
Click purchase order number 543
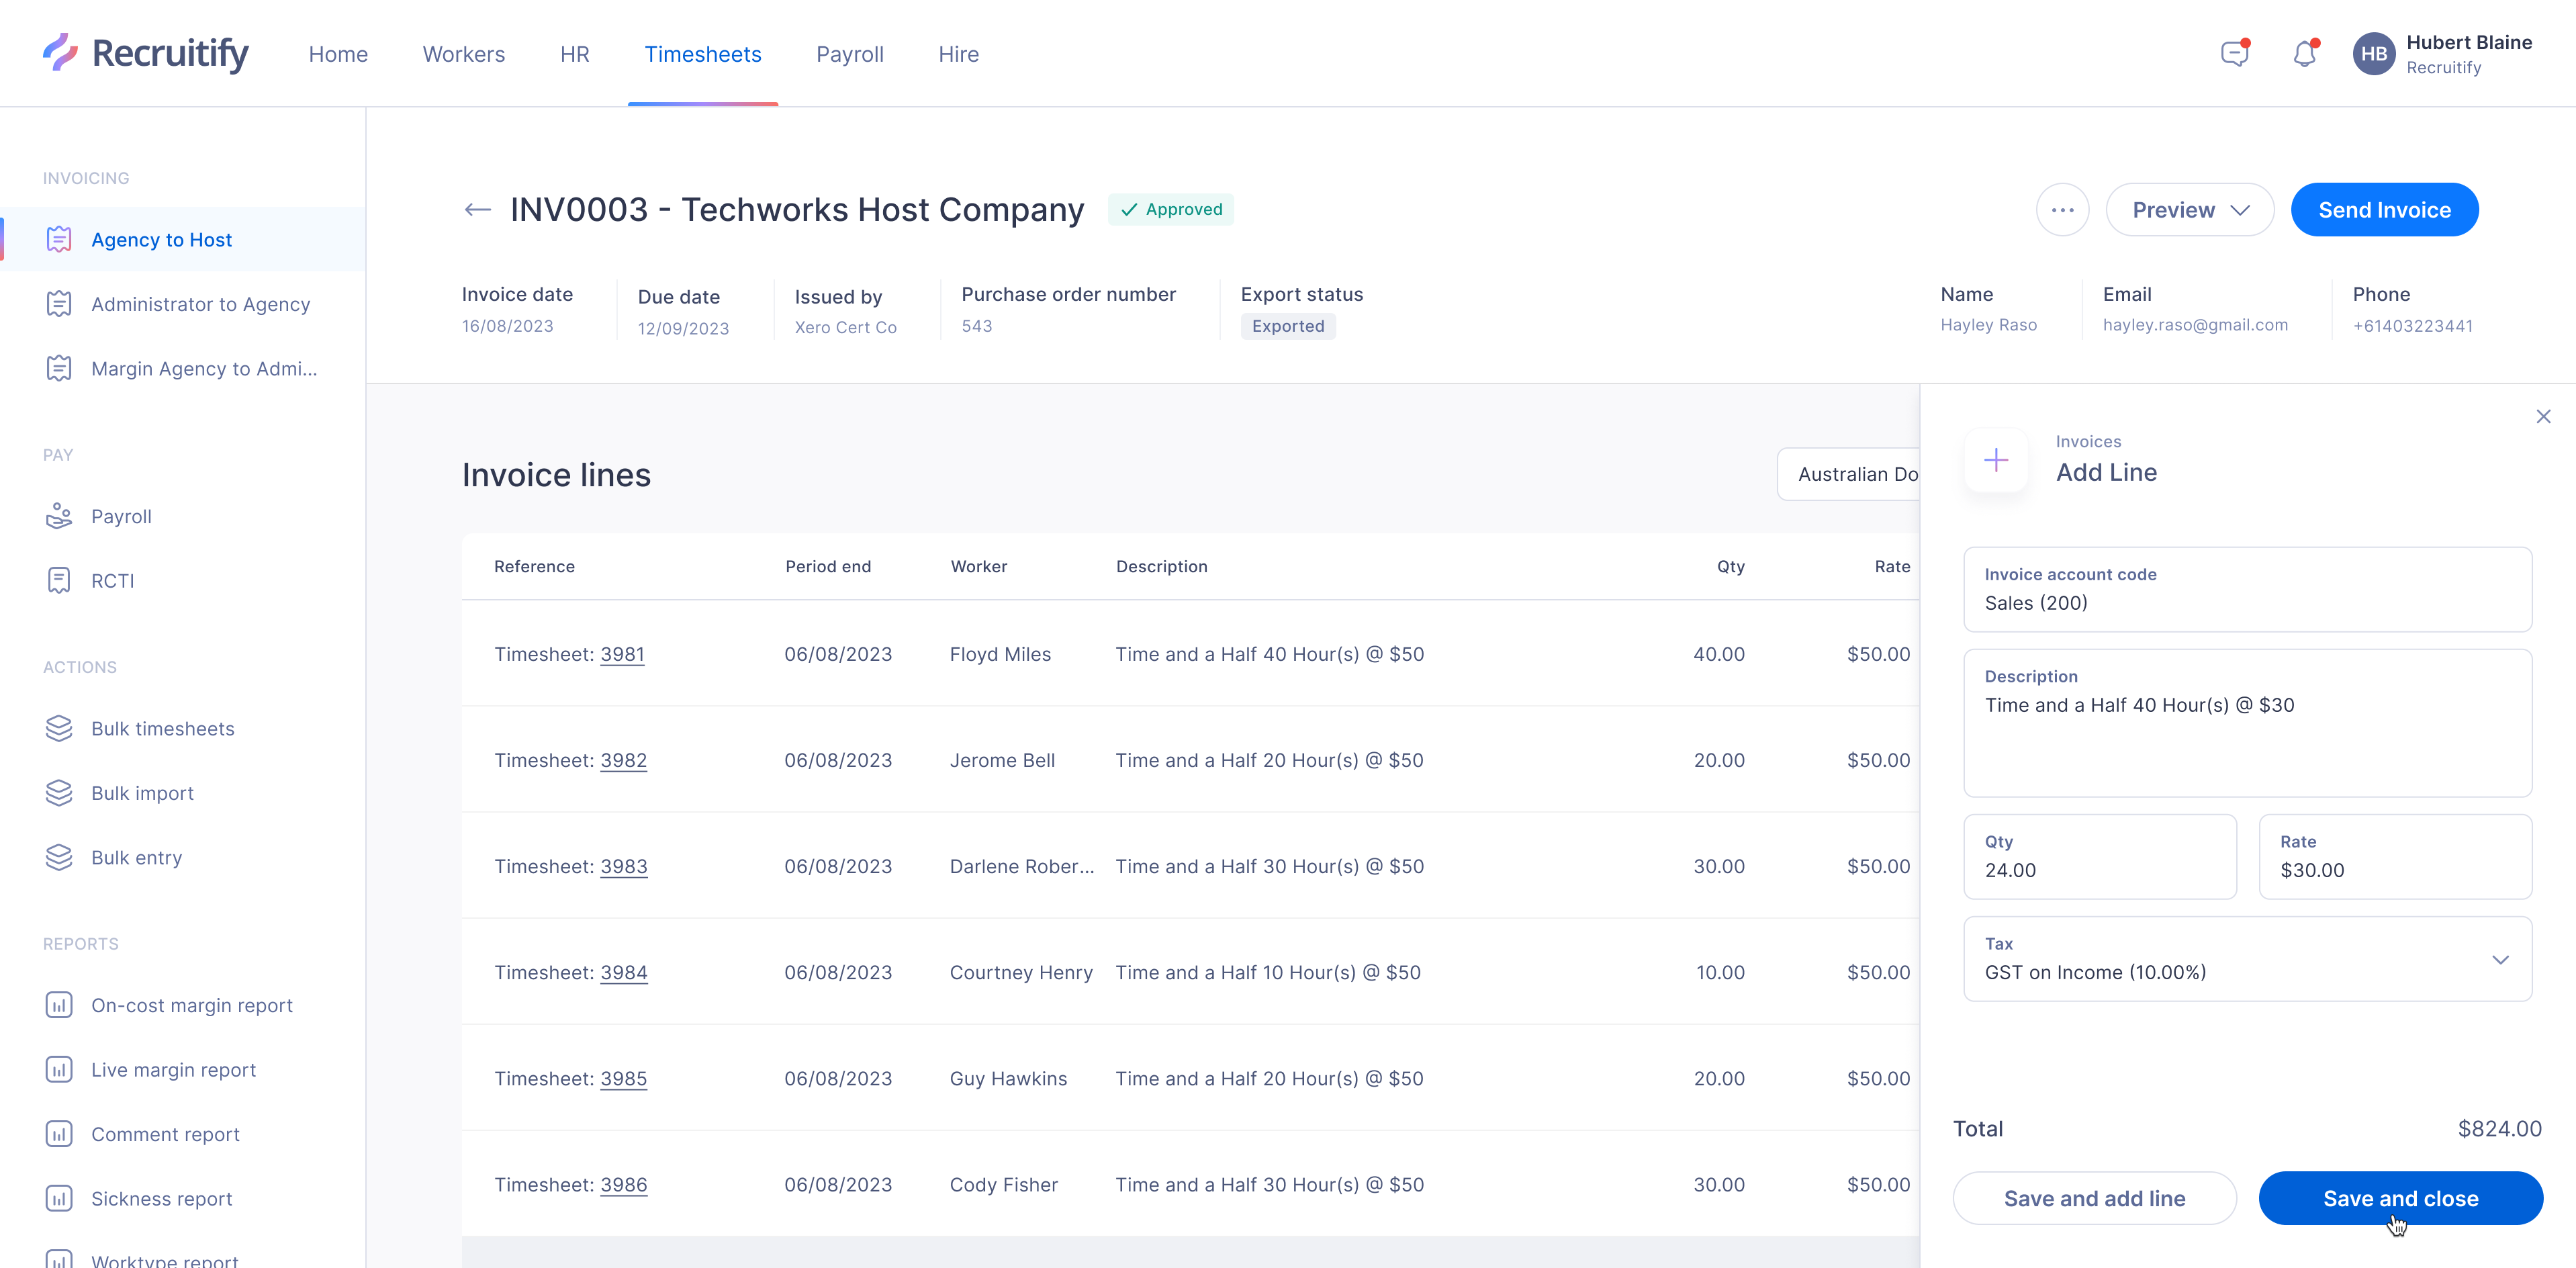tap(976, 326)
